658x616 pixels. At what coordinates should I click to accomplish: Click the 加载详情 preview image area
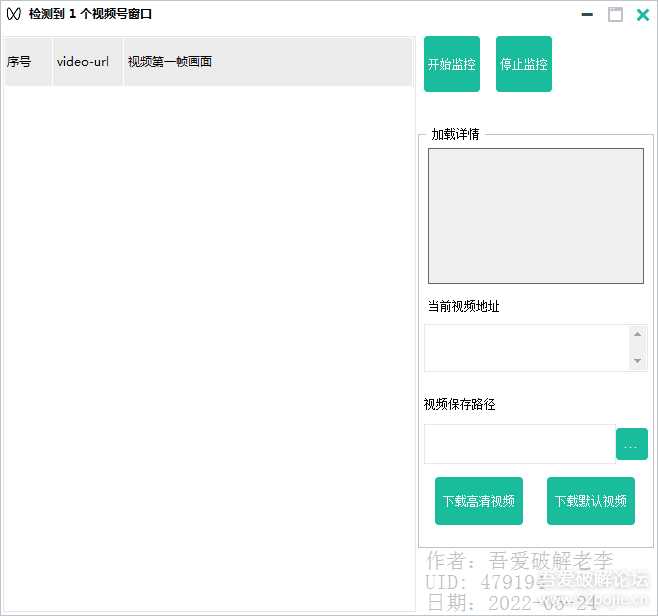tap(535, 216)
